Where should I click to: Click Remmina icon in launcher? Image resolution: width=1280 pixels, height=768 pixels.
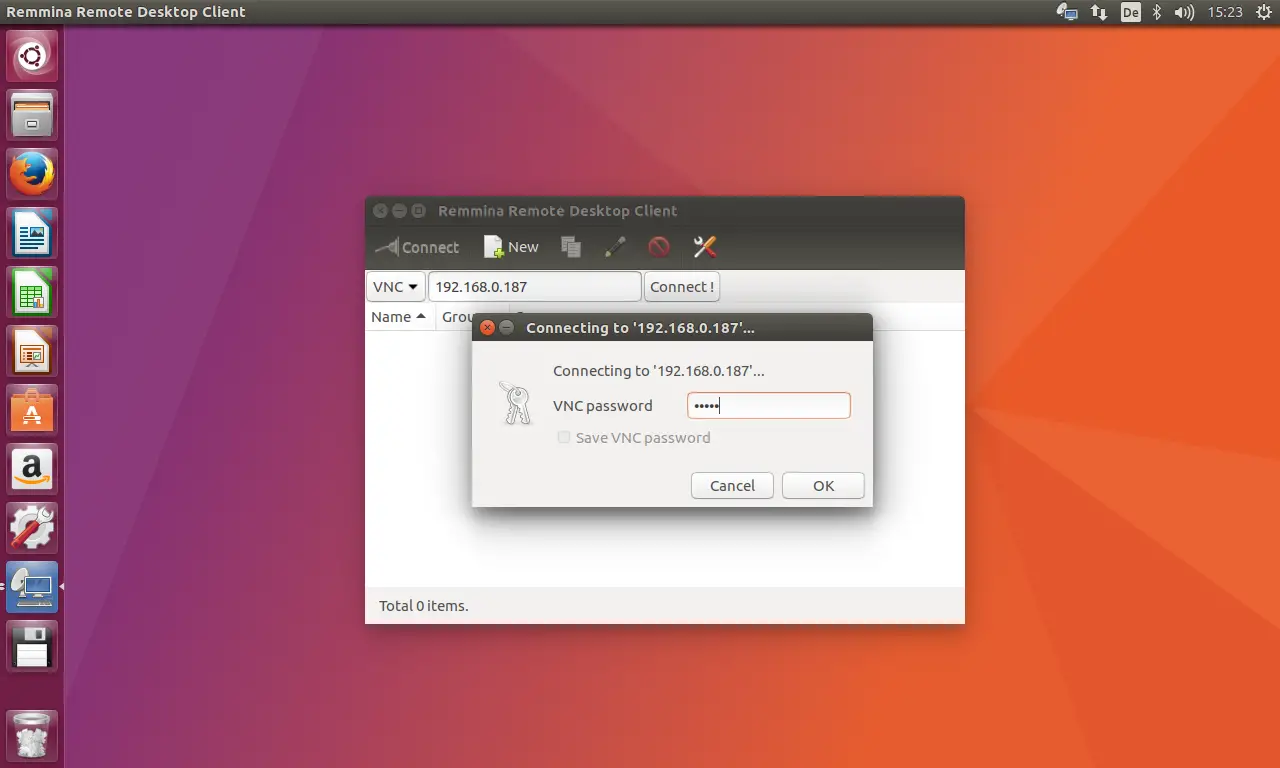(32, 587)
